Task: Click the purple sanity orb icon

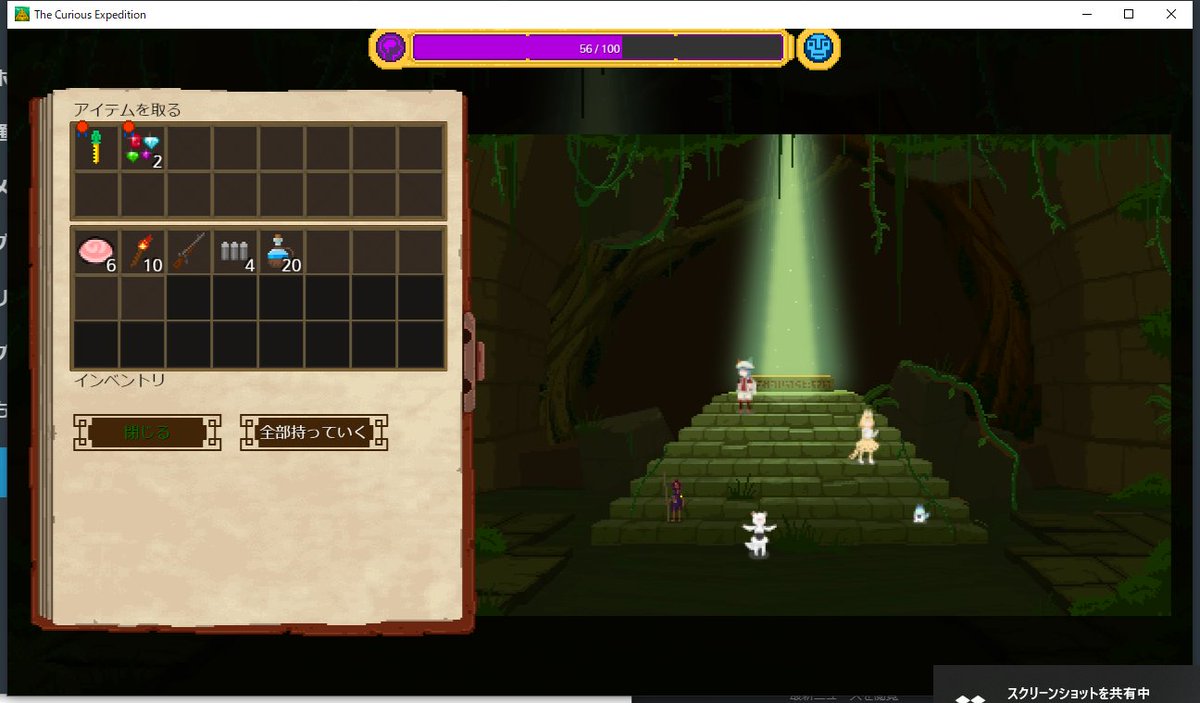Action: (x=391, y=47)
